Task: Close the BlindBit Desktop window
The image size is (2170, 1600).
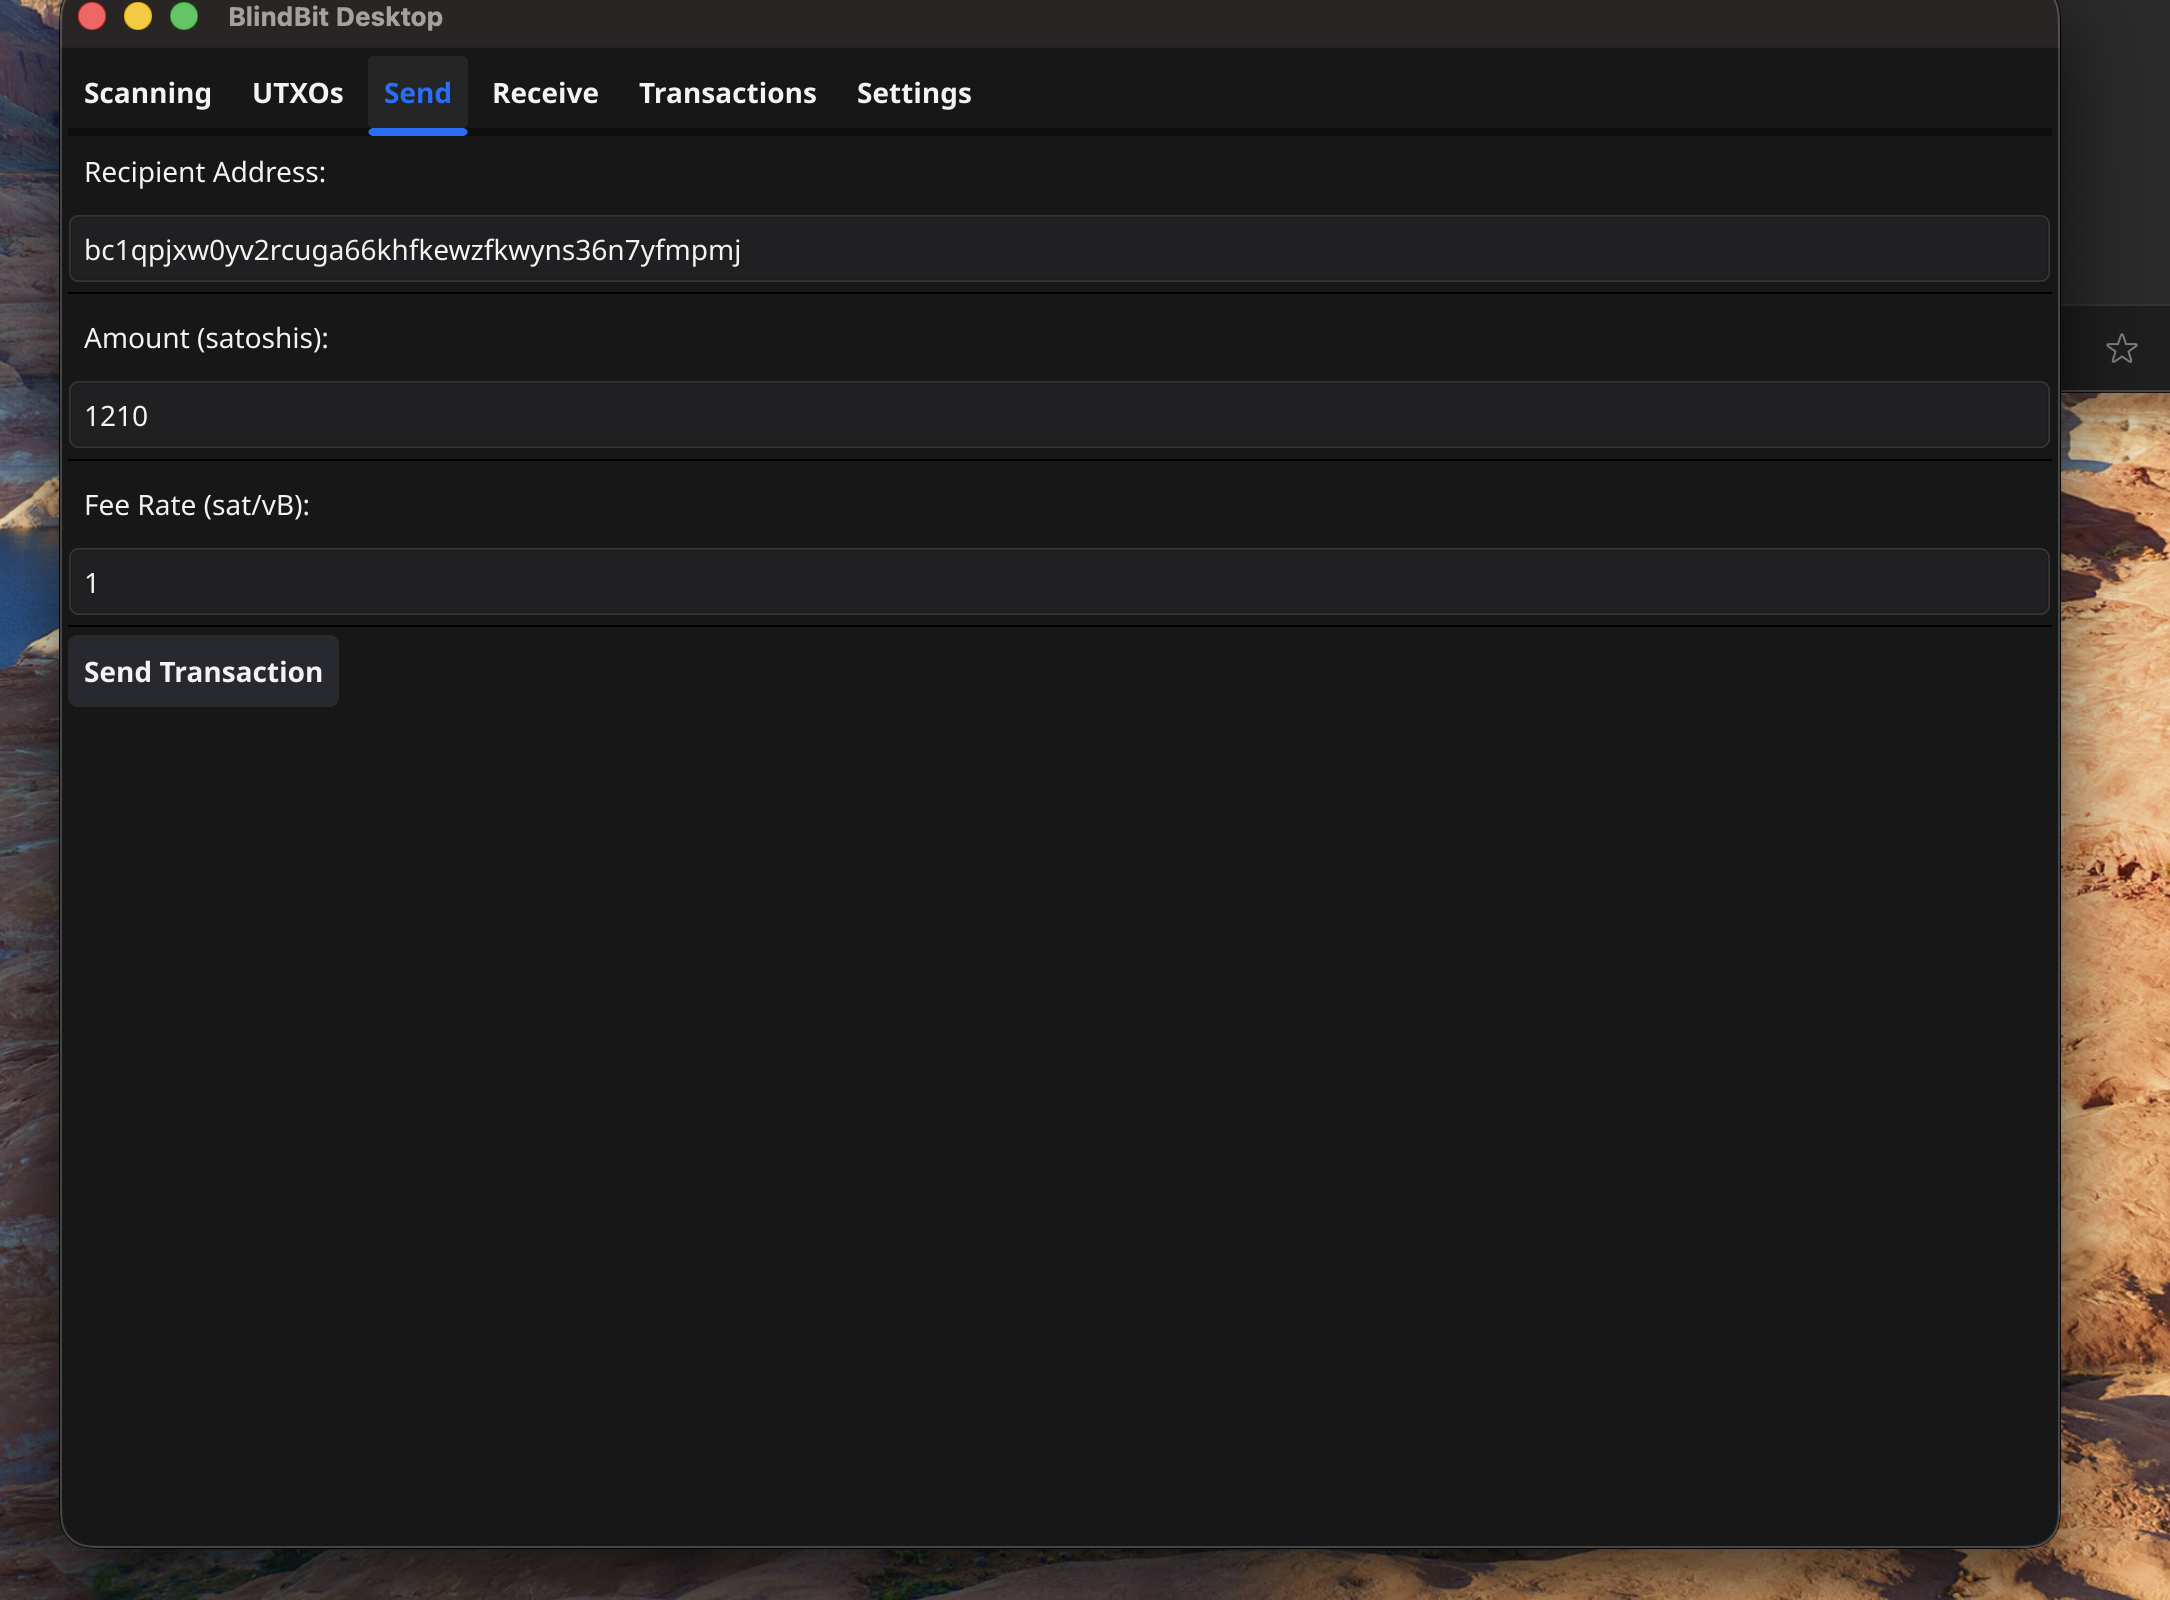Action: pyautogui.click(x=92, y=16)
